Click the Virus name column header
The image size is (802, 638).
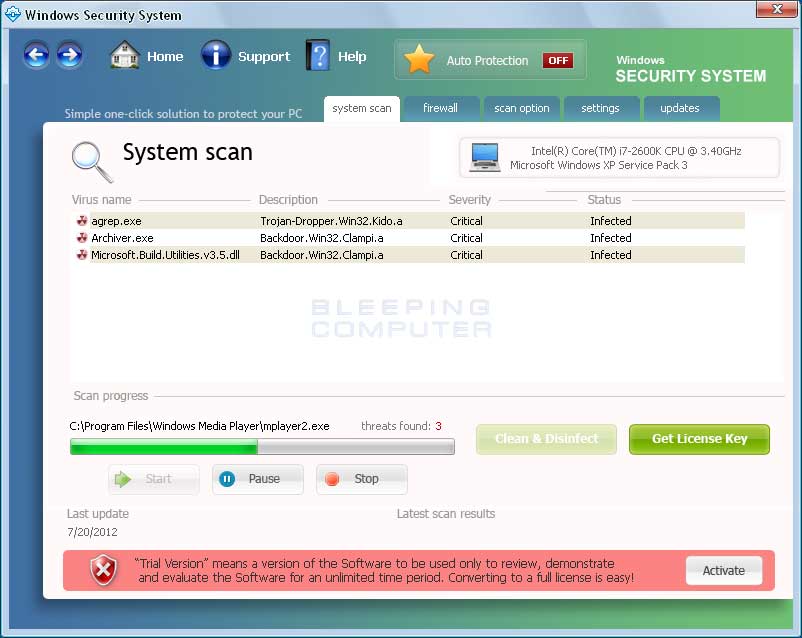point(101,200)
